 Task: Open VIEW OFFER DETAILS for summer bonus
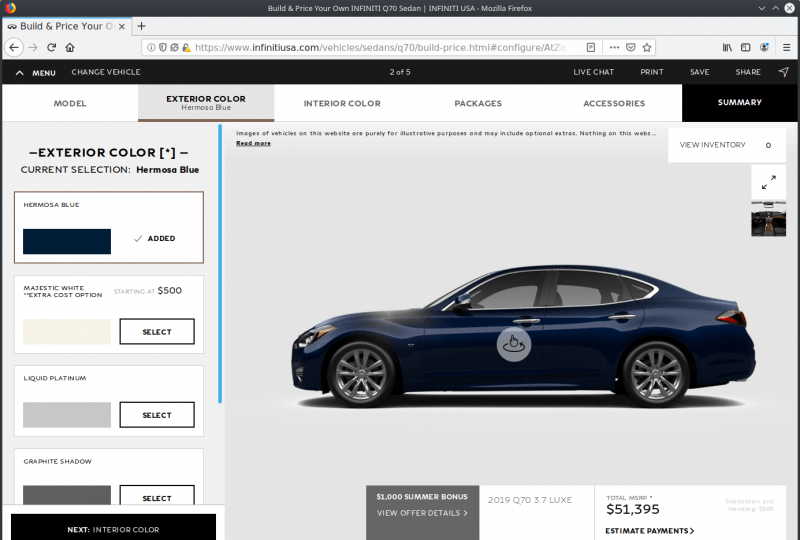[x=422, y=513]
